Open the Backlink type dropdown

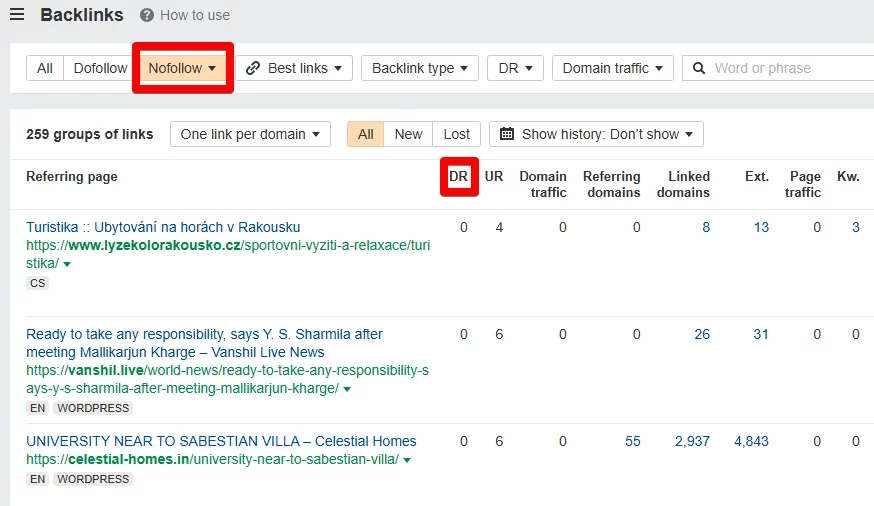[420, 68]
